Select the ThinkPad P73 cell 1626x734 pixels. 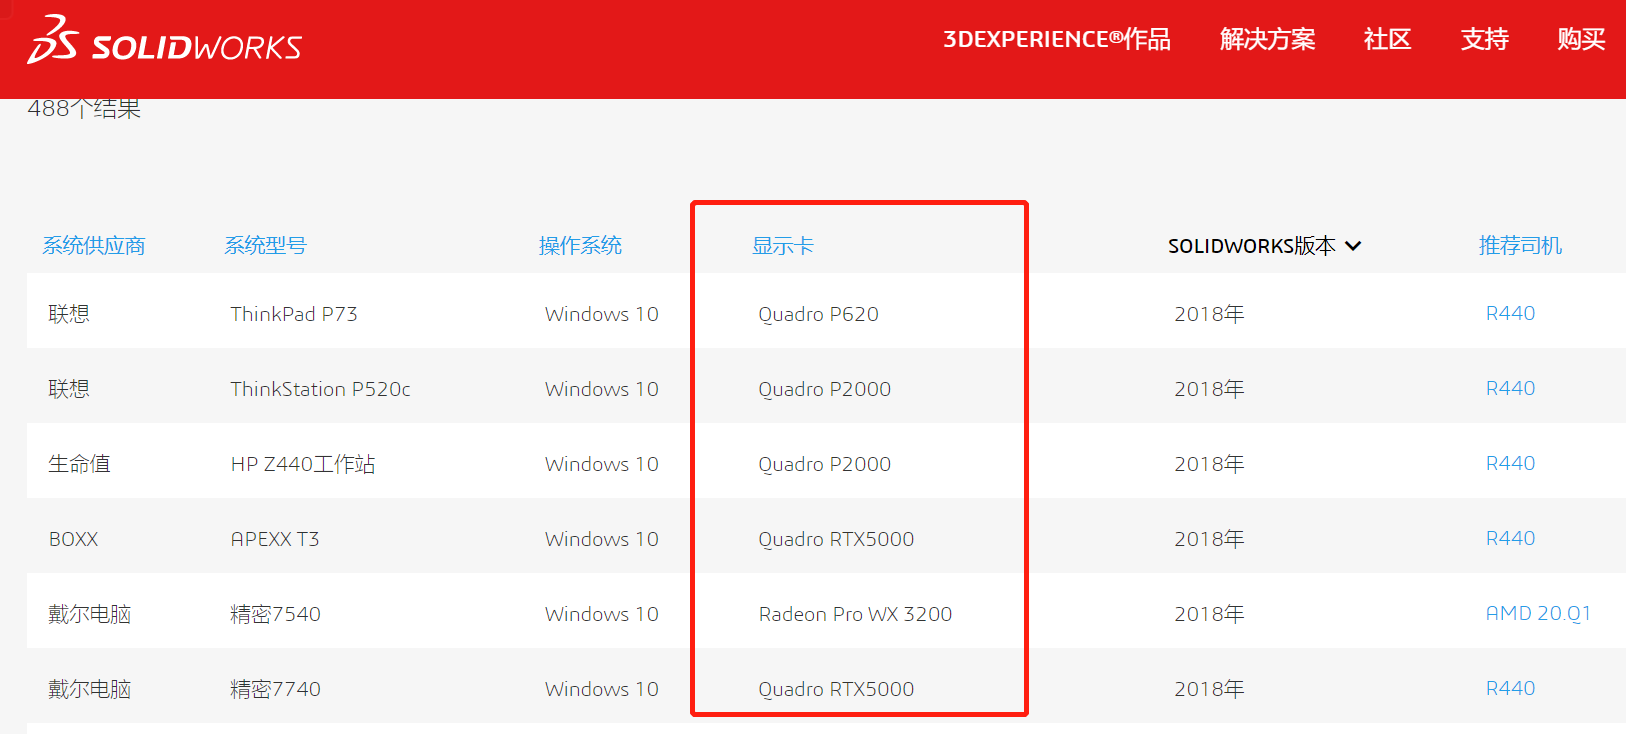point(294,314)
